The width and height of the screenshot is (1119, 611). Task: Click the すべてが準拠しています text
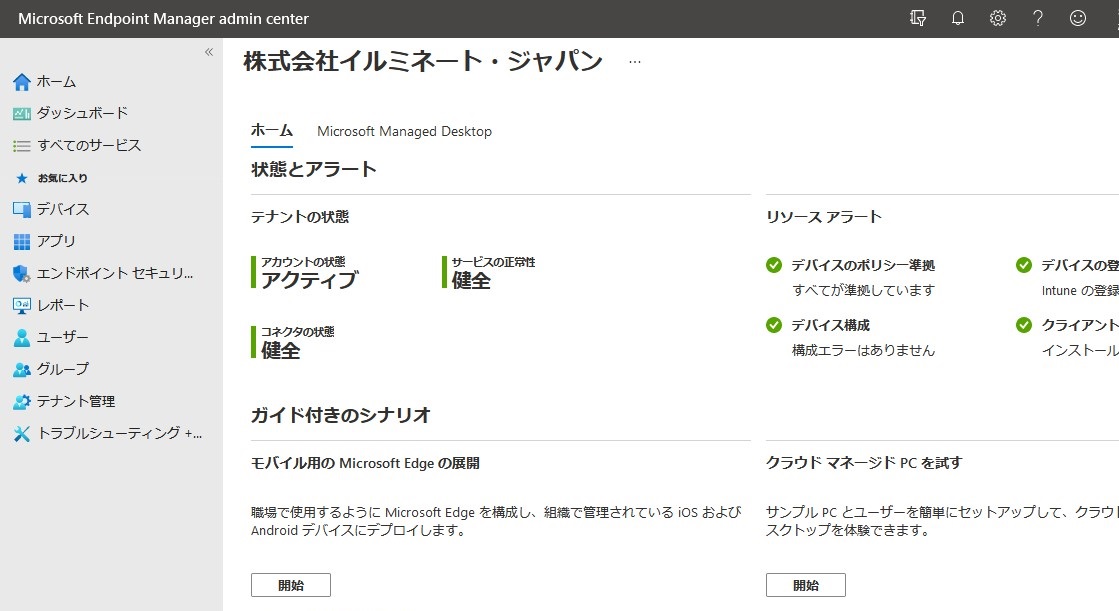864,291
